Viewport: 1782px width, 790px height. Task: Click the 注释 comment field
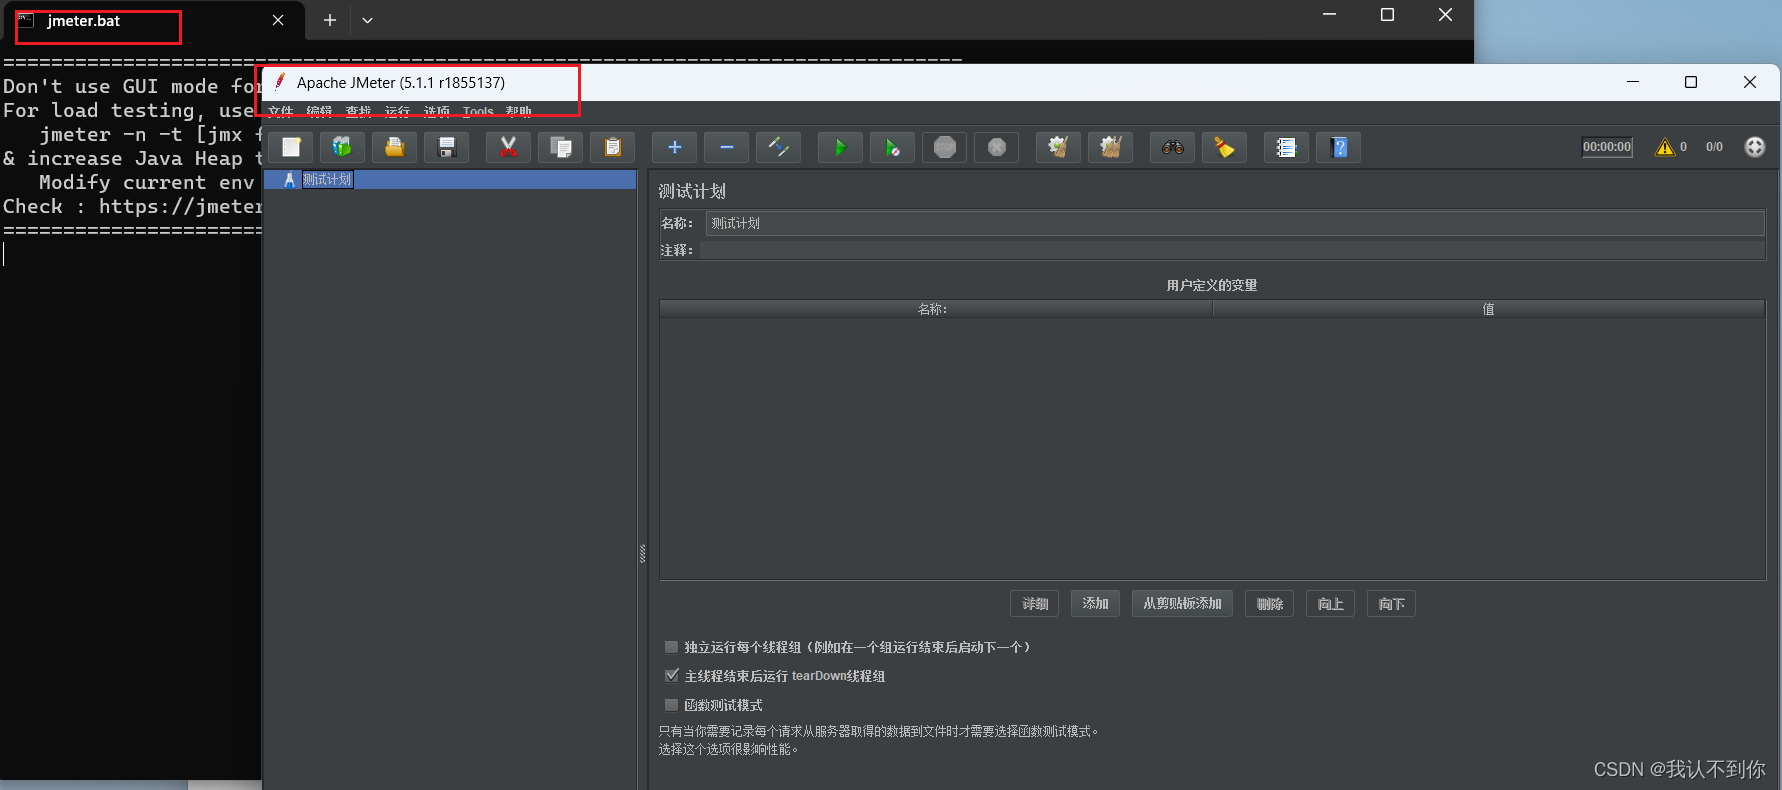tap(1232, 250)
